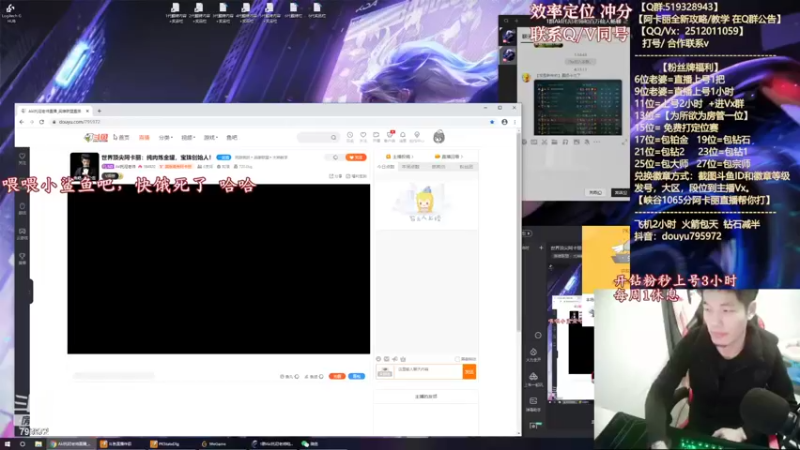Click the black video player area
The height and width of the screenshot is (450, 800).
218,269
